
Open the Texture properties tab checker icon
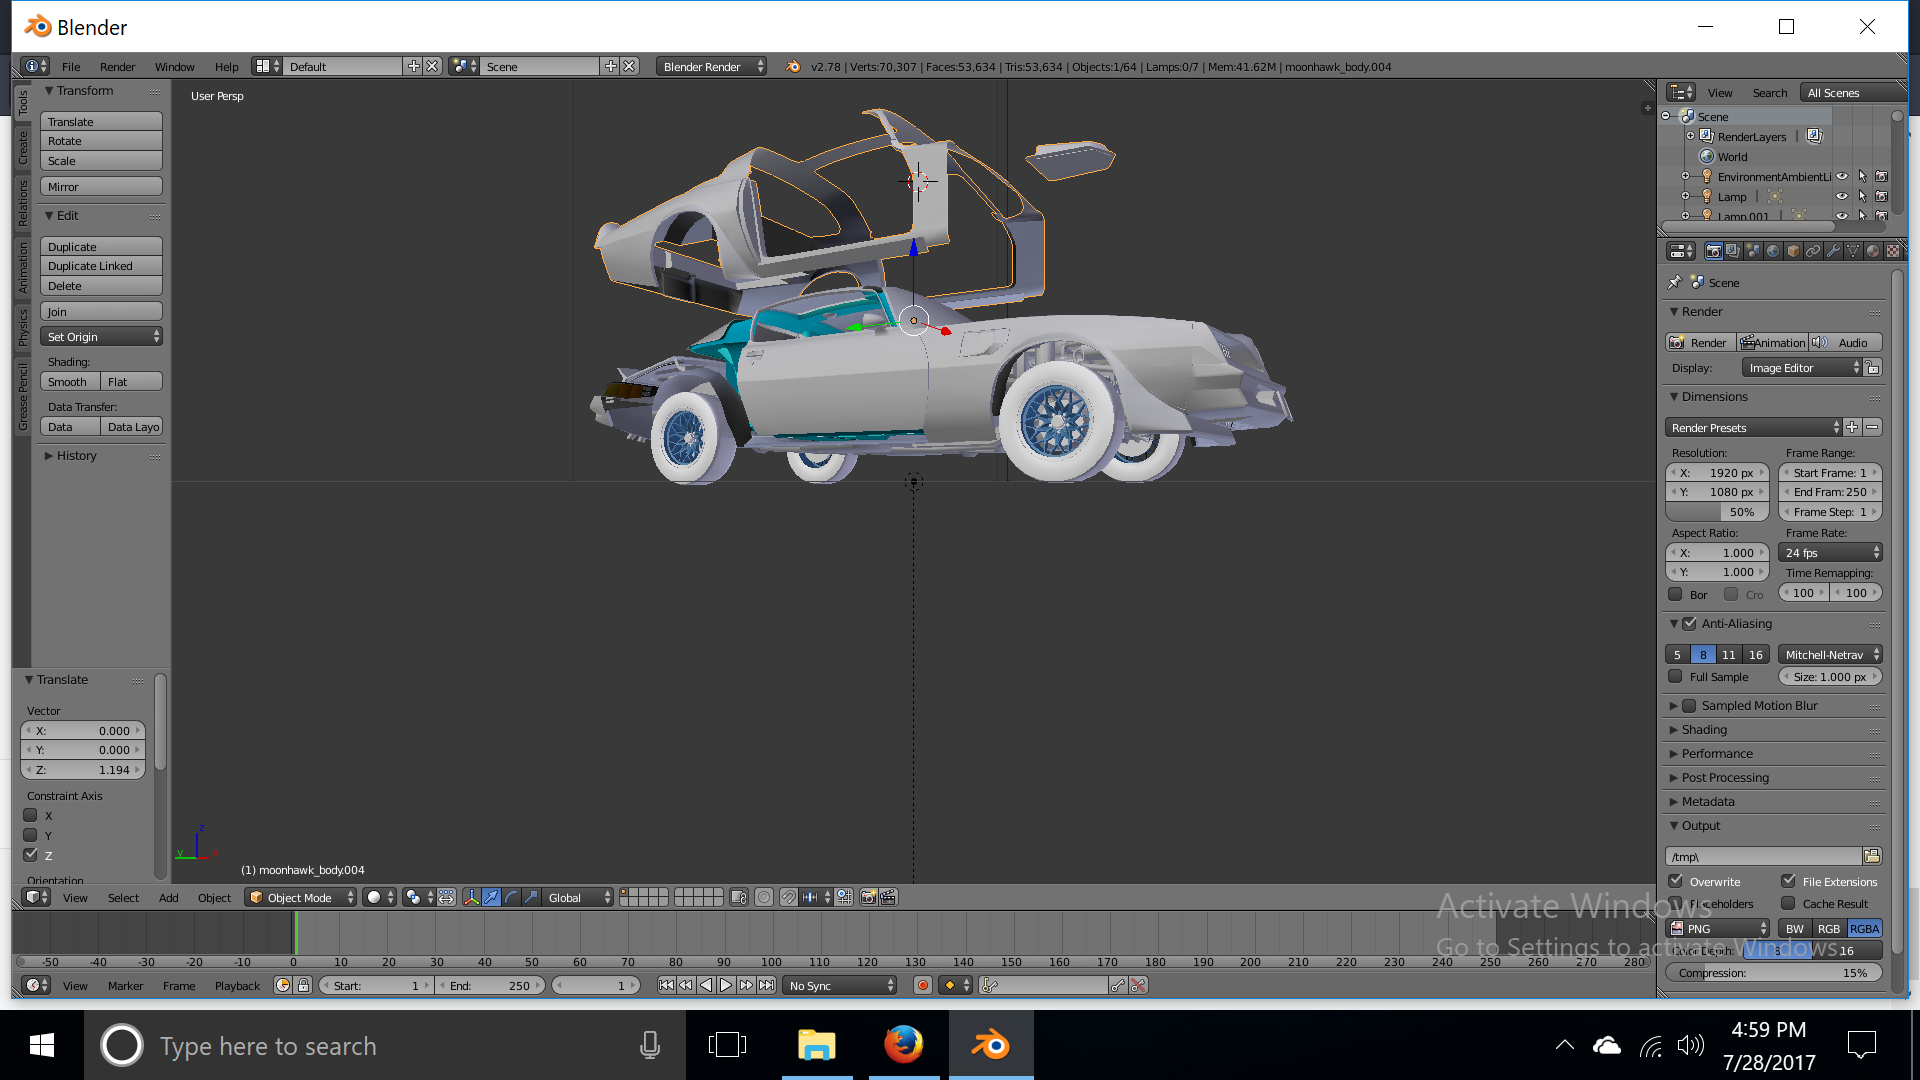[x=1893, y=251]
